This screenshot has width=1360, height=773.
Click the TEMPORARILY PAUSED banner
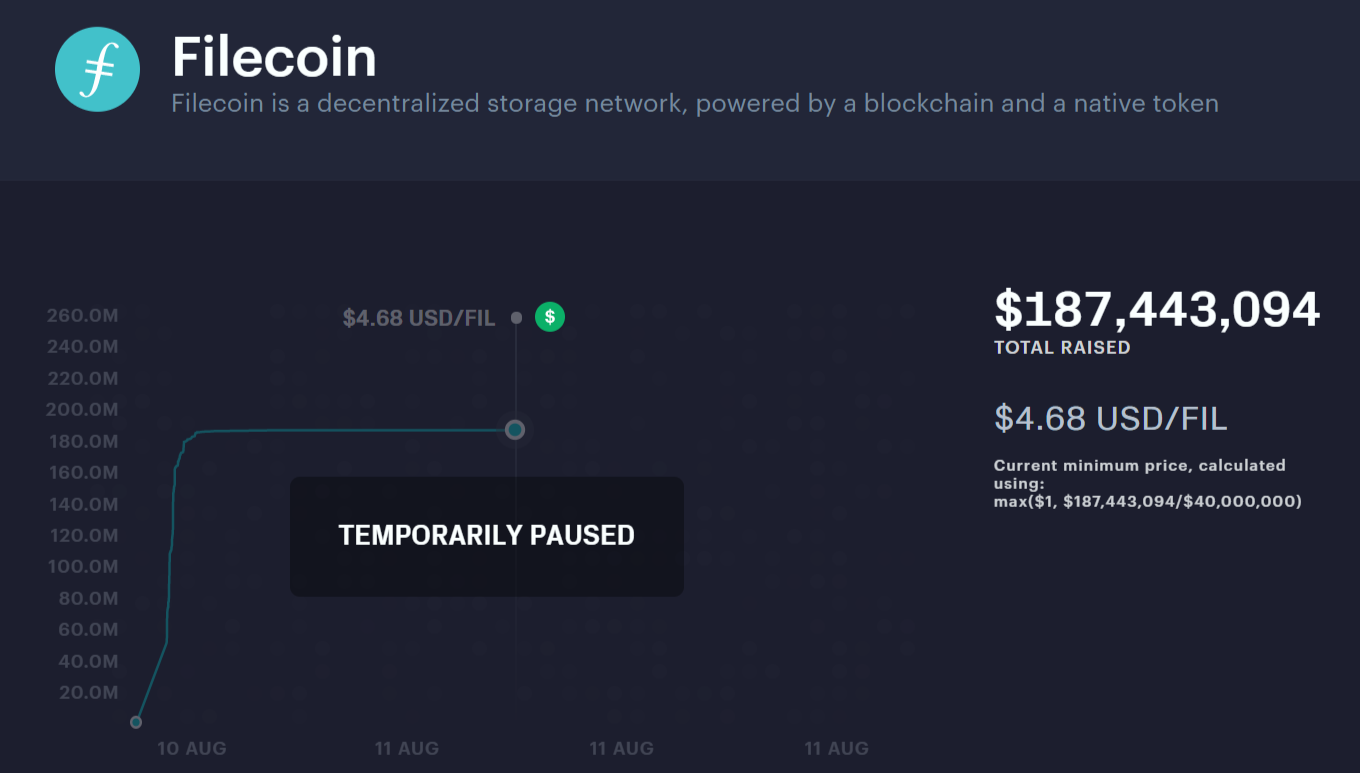point(486,536)
